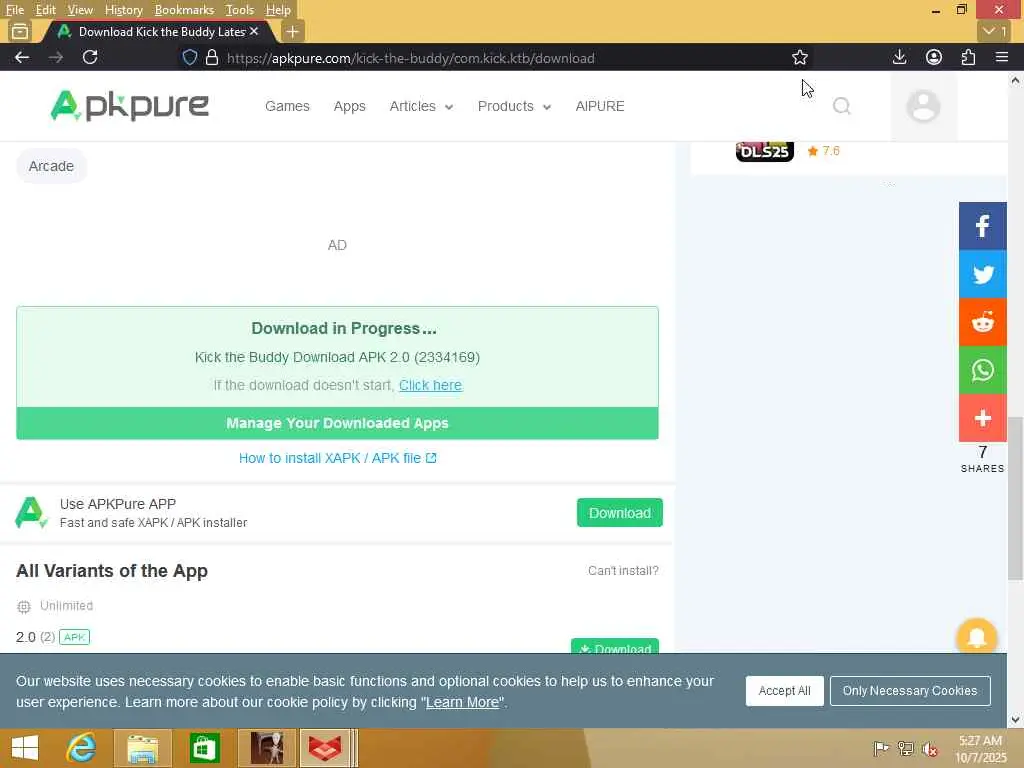The height and width of the screenshot is (768, 1024).
Task: Share on Facebook
Action: pos(982,226)
